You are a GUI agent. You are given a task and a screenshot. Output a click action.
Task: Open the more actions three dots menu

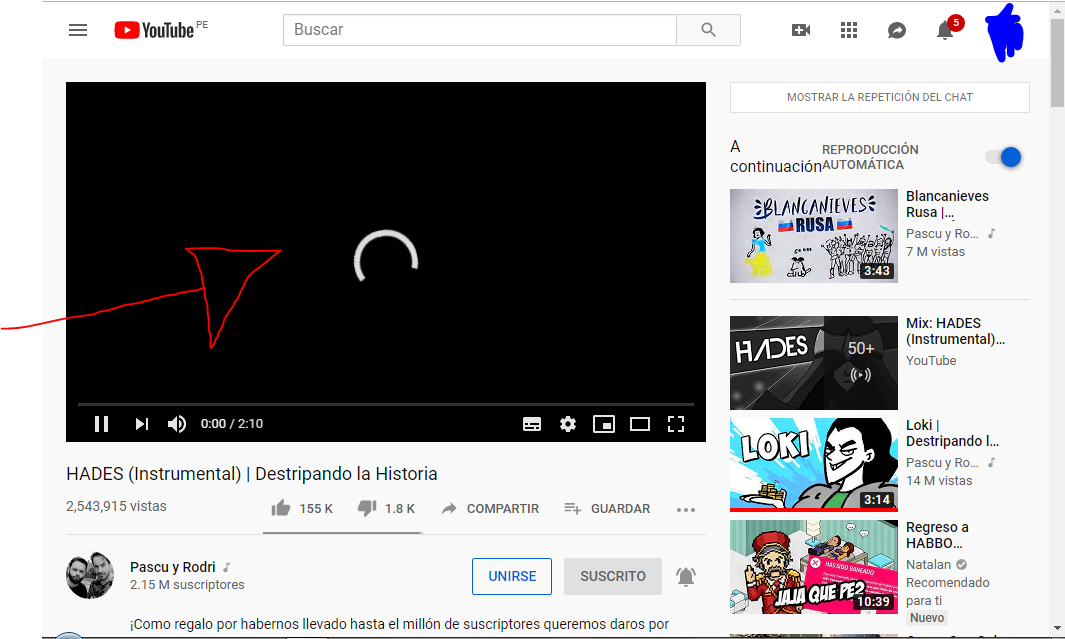(686, 509)
